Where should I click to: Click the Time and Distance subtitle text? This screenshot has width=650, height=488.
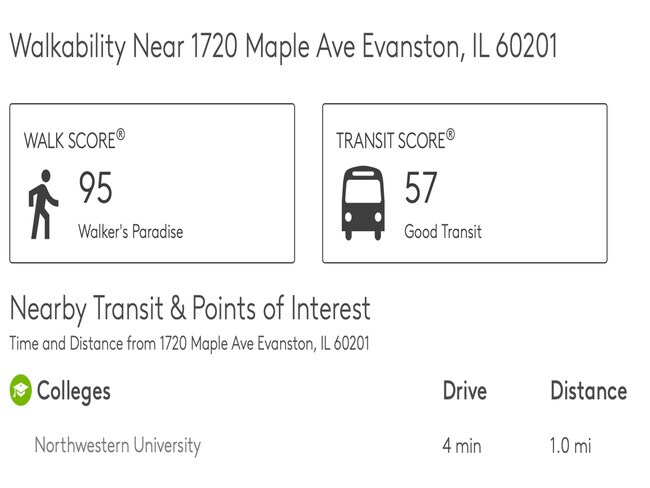point(189,344)
